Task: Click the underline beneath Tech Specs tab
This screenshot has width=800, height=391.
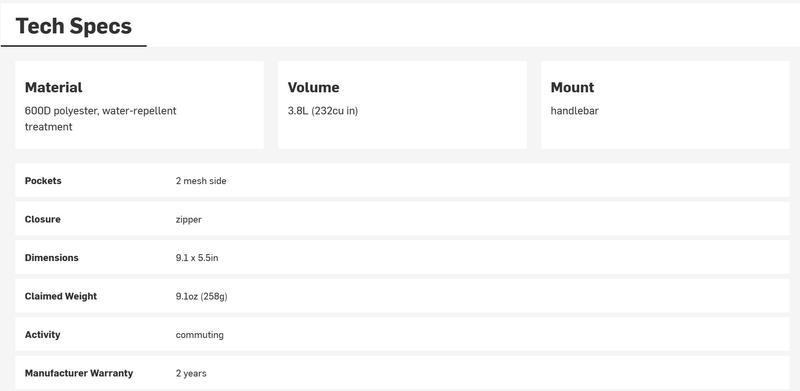Action: pyautogui.click(x=74, y=46)
